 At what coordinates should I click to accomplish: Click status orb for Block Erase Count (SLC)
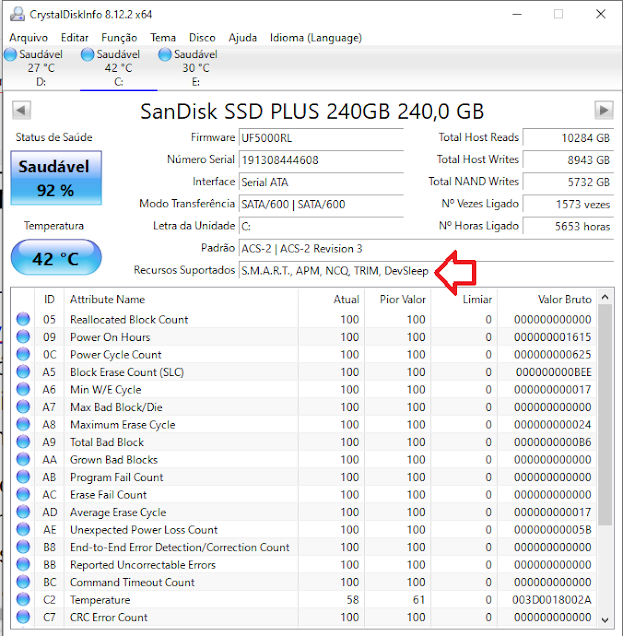[23, 372]
